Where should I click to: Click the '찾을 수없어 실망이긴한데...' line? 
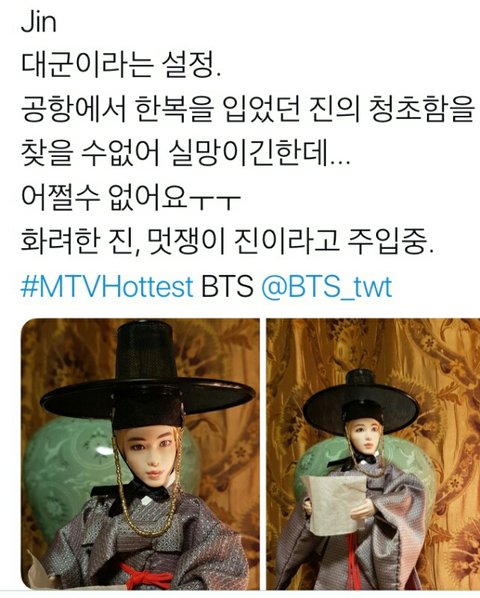(x=185, y=155)
